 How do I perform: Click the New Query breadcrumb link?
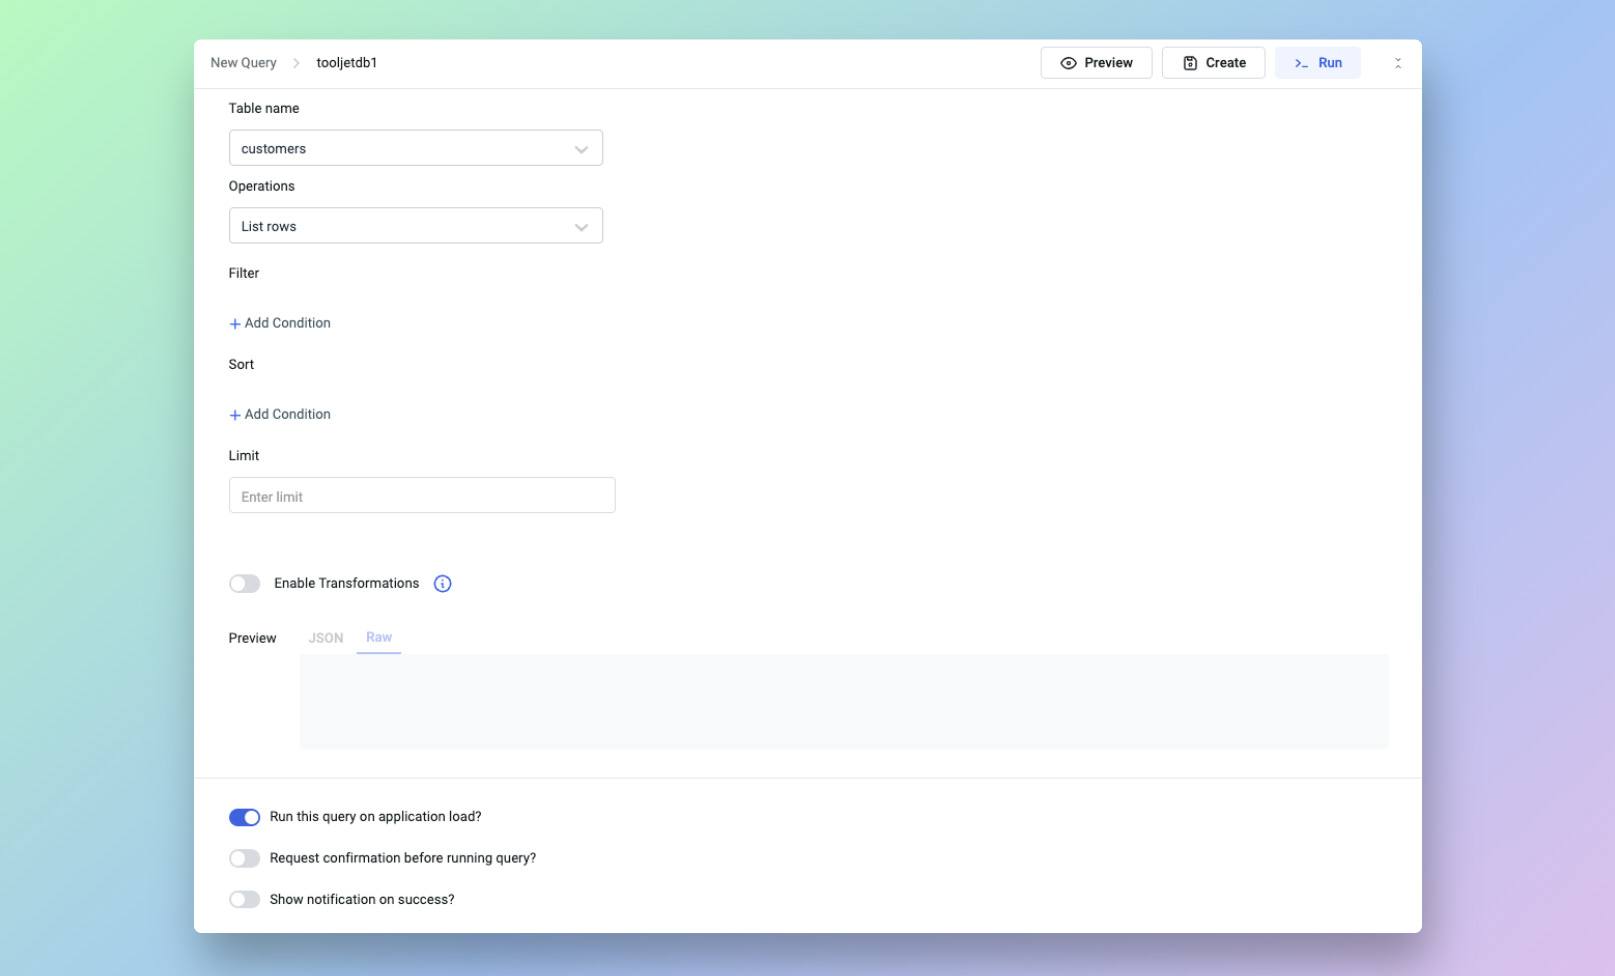click(x=243, y=63)
